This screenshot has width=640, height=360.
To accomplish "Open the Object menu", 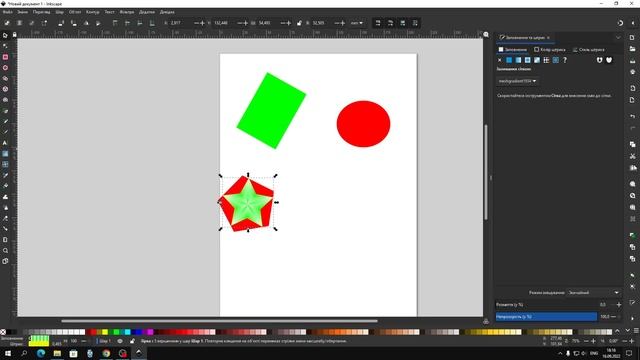I will click(x=75, y=12).
